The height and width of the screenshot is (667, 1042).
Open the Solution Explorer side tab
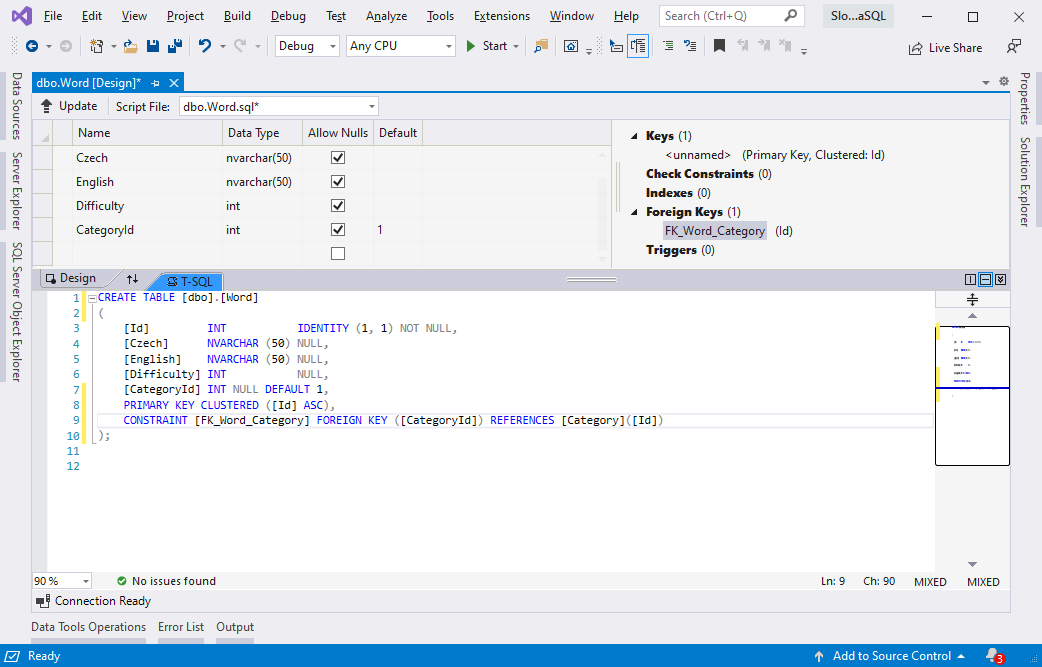click(1025, 182)
